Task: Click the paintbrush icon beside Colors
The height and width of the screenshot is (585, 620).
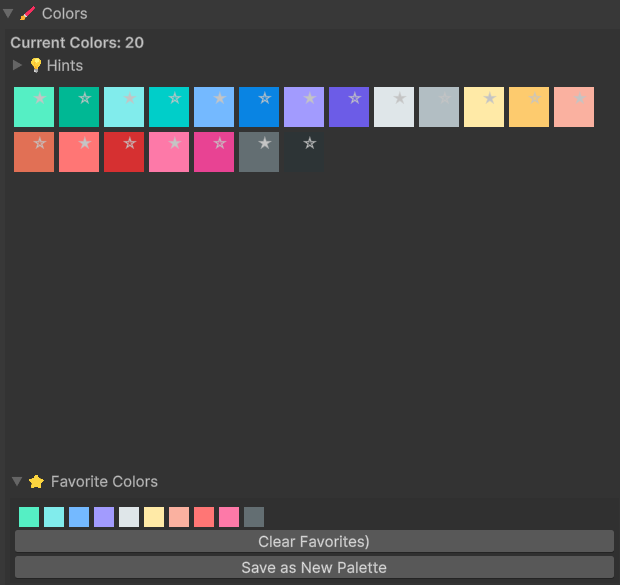Action: [x=27, y=14]
